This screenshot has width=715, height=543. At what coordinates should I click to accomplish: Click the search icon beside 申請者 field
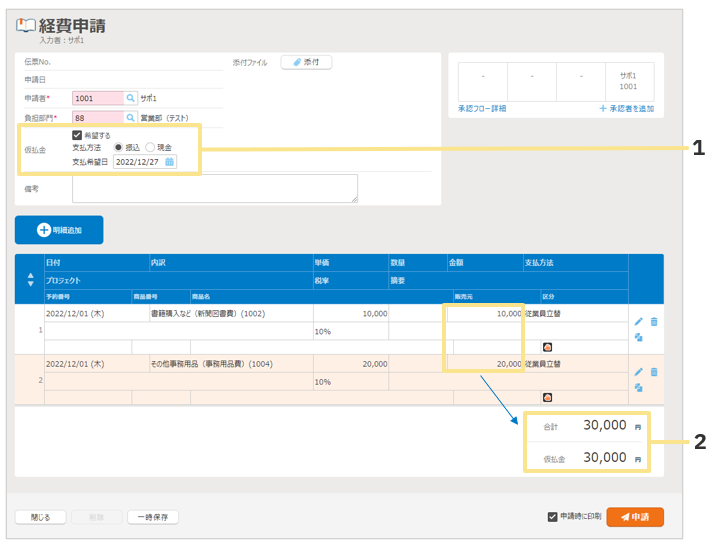(130, 99)
